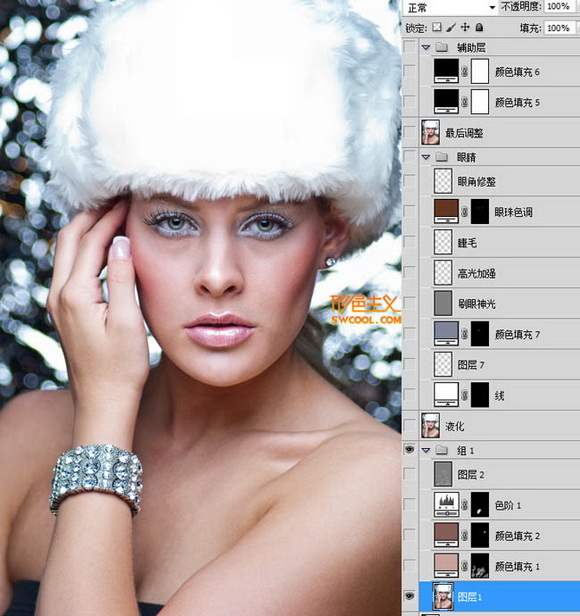This screenshot has width=580, height=616.
Task: Collapse the 辅助层 group triangle
Action: [426, 48]
